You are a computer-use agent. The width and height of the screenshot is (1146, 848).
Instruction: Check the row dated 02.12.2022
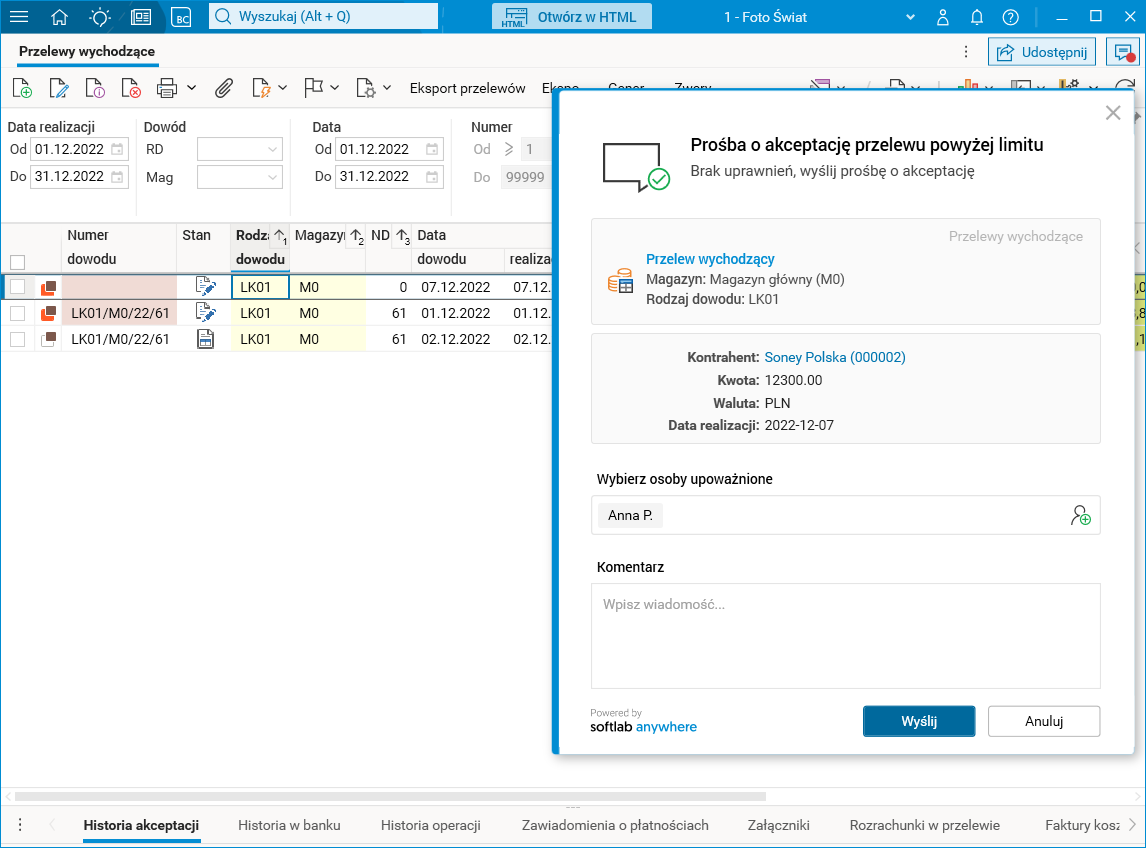click(18, 339)
